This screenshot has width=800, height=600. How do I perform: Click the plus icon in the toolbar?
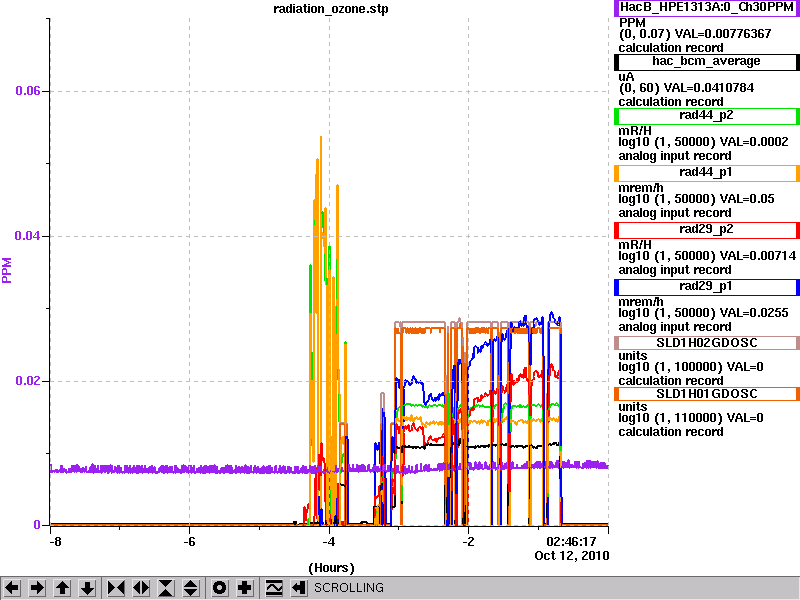(245, 588)
